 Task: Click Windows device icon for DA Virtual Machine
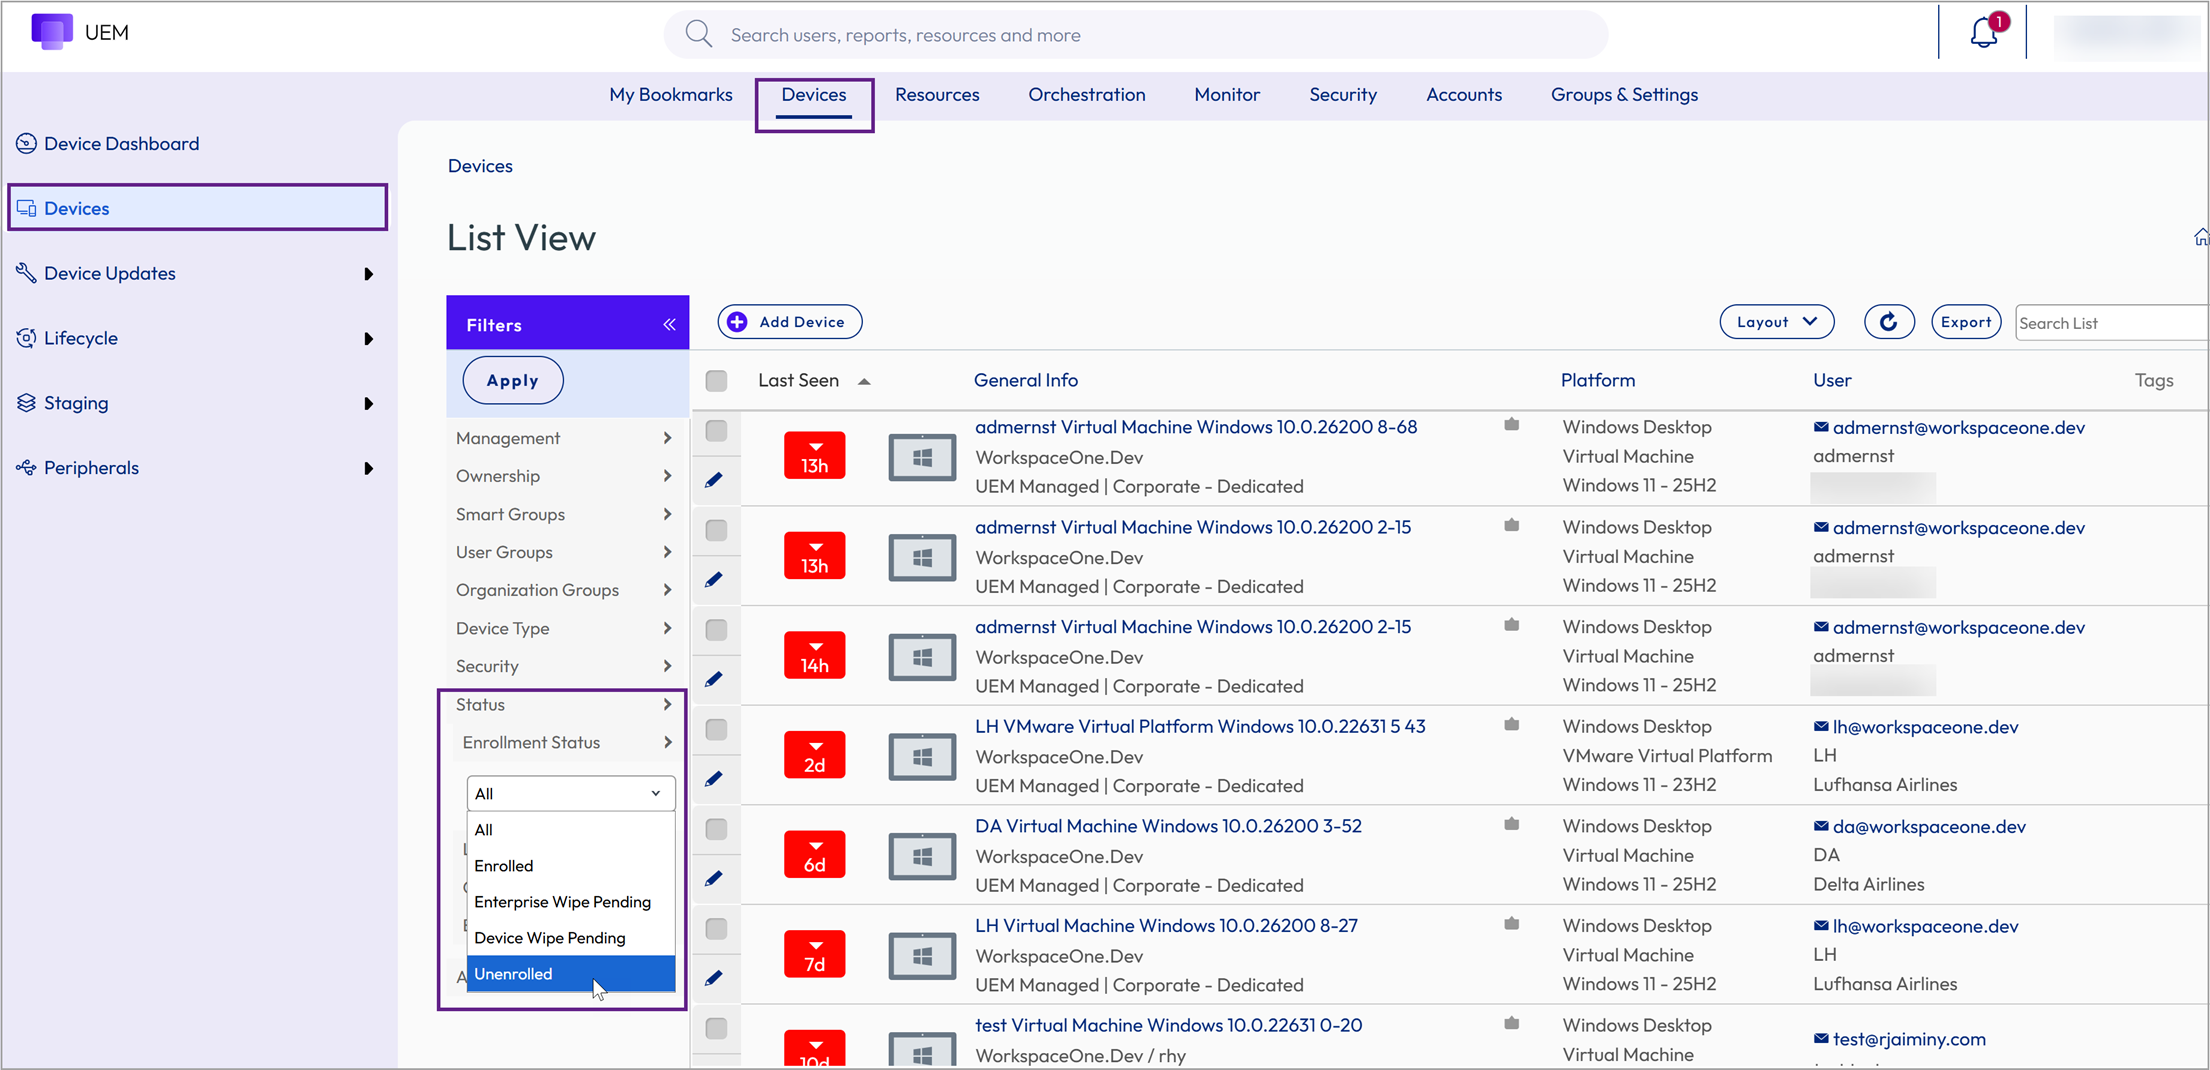(922, 856)
